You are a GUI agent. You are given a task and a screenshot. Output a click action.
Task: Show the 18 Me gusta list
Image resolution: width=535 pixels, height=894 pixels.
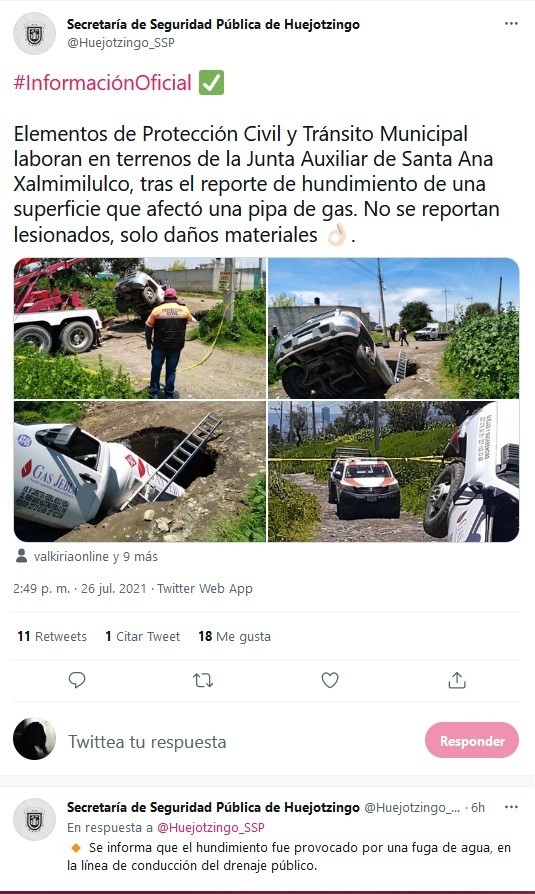[x=234, y=636]
